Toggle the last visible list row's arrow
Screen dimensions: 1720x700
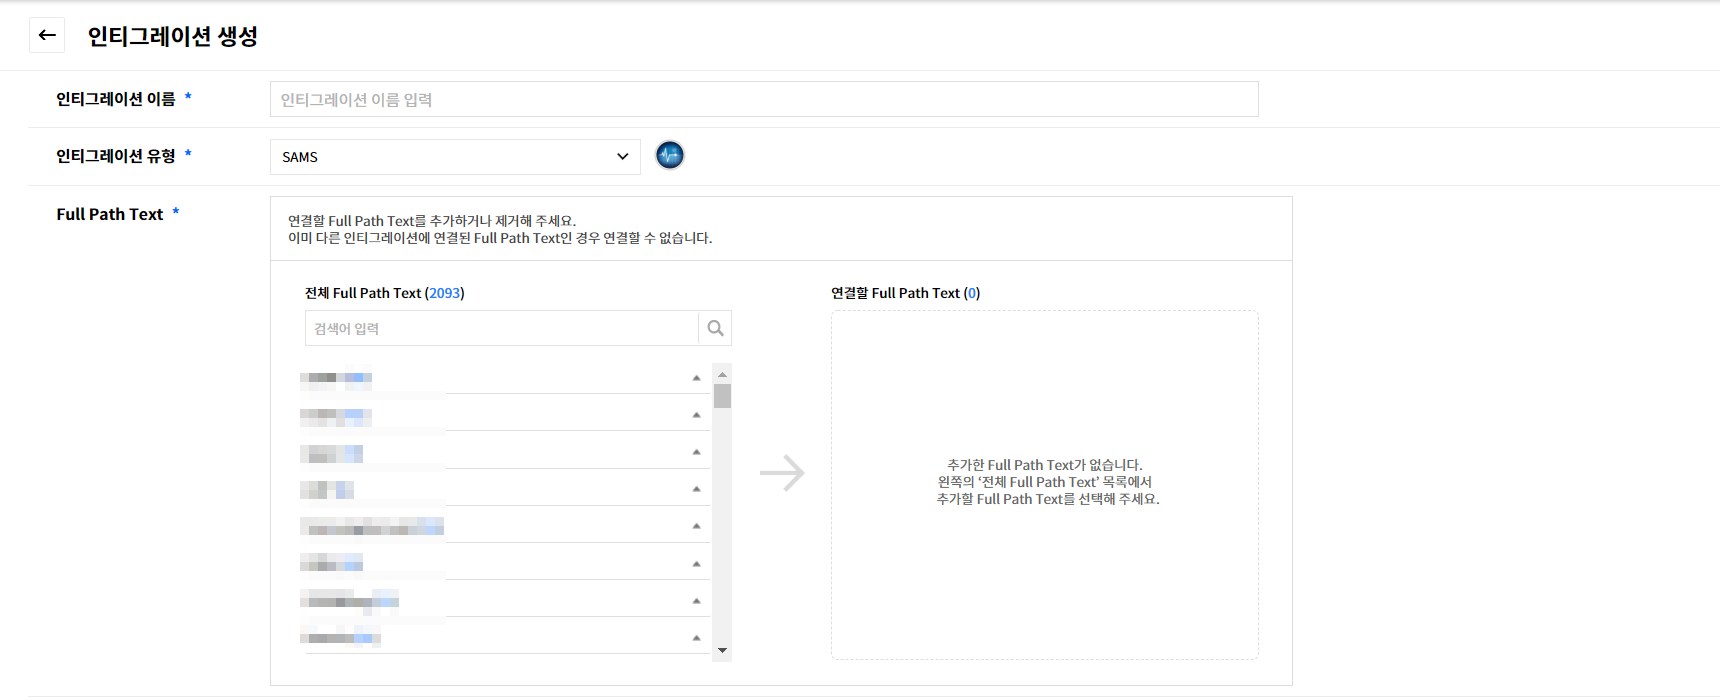(696, 638)
